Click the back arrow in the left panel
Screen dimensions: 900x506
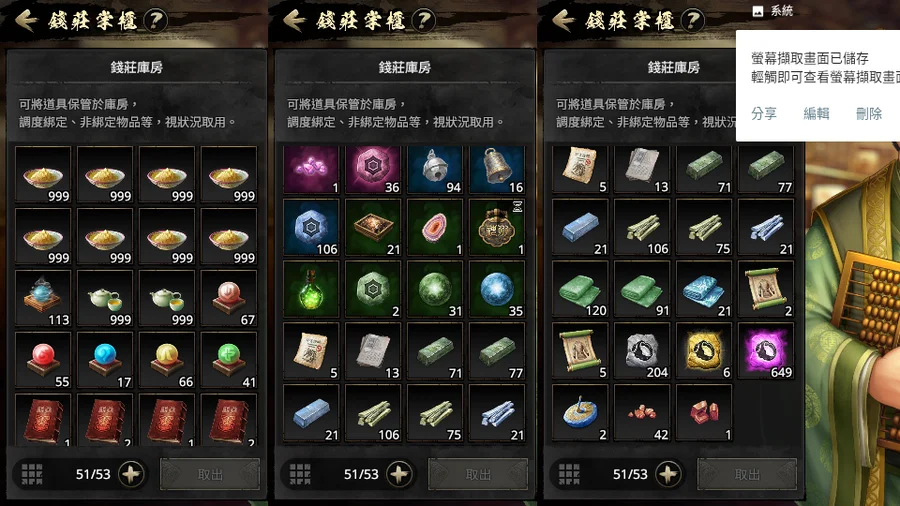pyautogui.click(x=26, y=21)
